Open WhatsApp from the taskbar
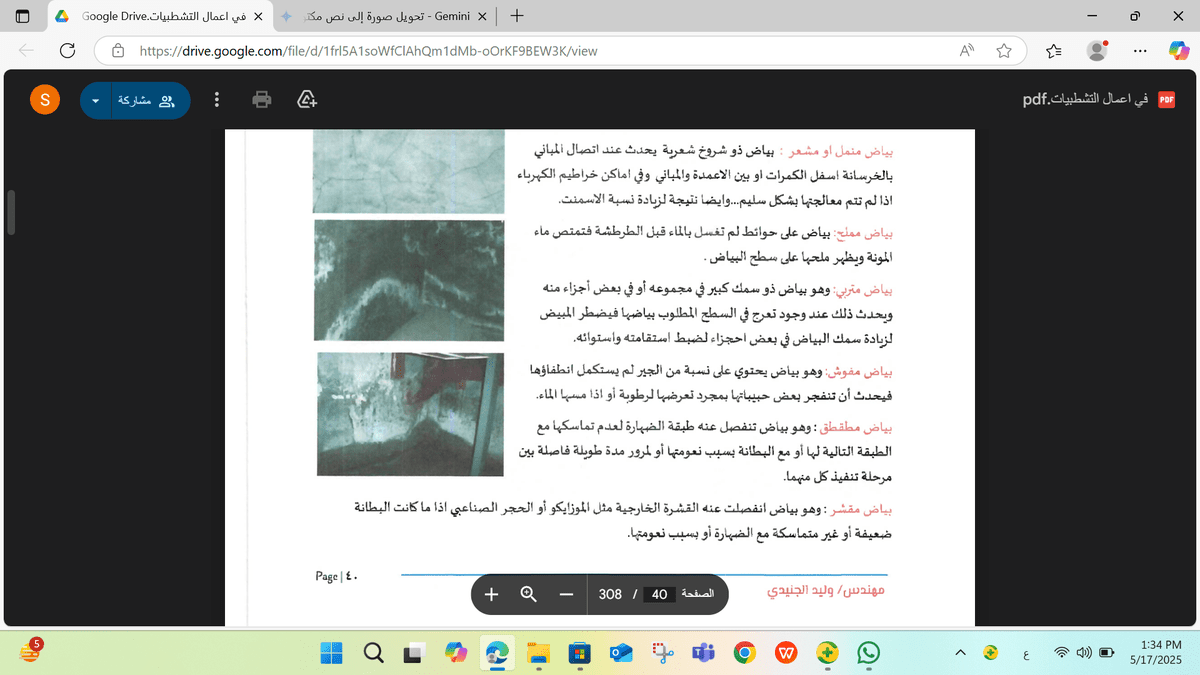The width and height of the screenshot is (1200, 675). (x=868, y=653)
